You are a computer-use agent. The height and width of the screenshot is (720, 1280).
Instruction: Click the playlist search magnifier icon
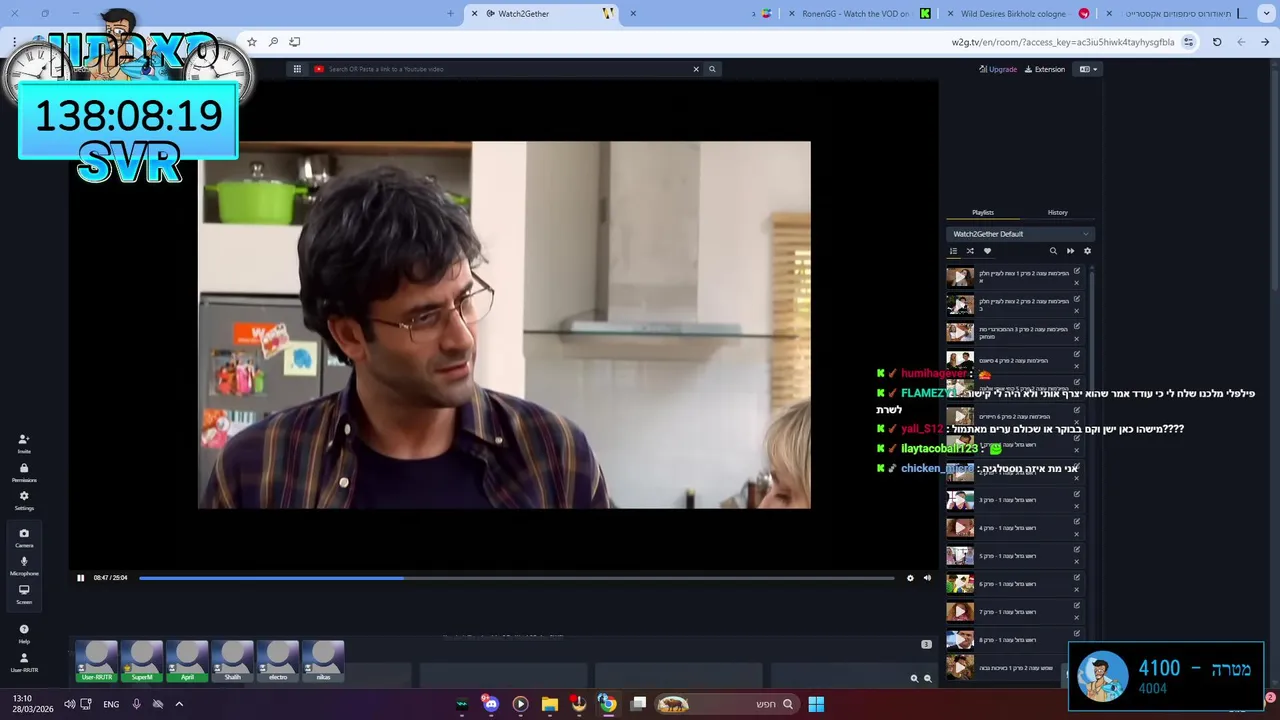coord(1053,251)
